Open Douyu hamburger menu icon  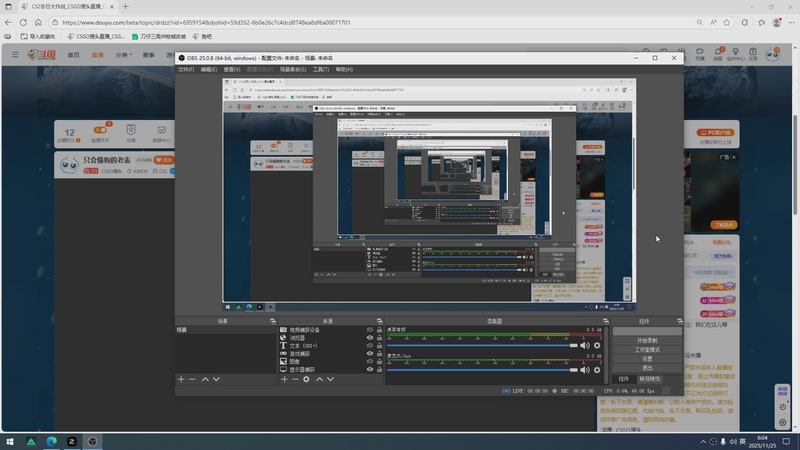15,55
